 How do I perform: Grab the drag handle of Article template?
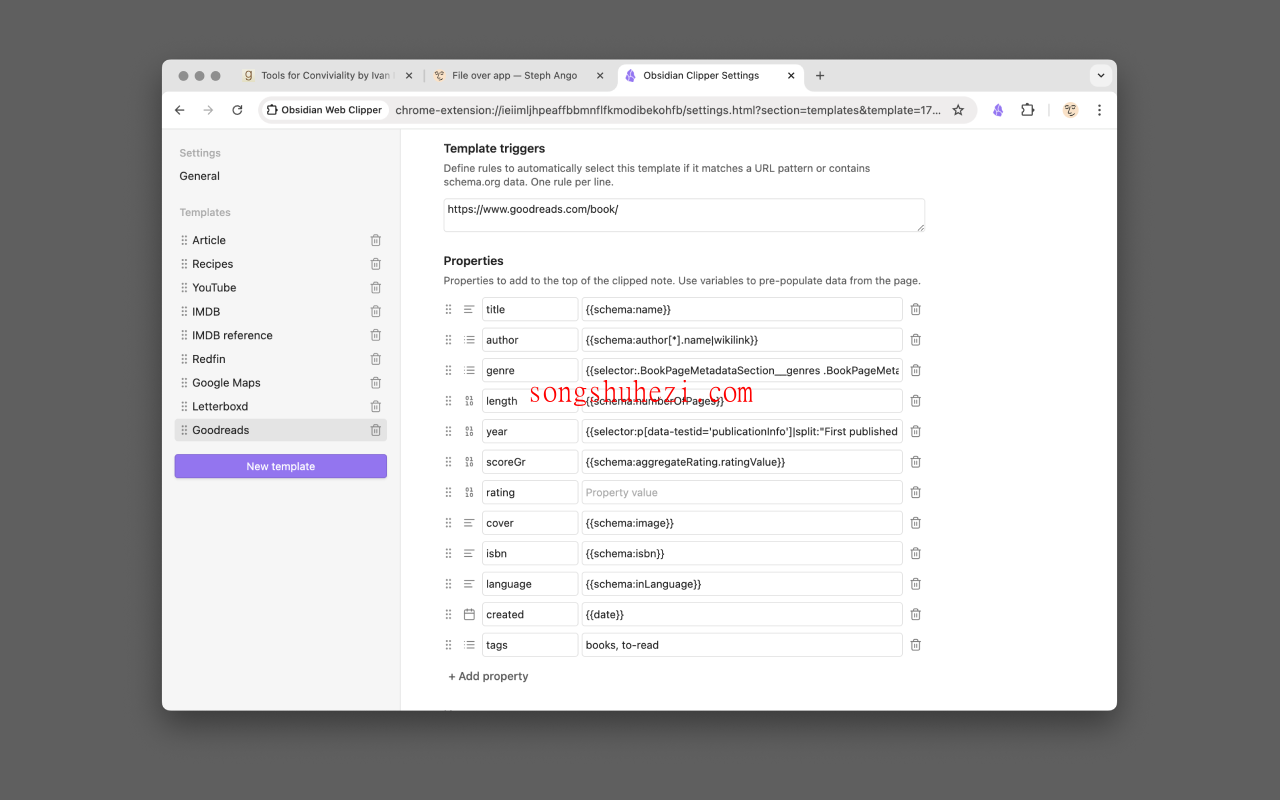coord(184,240)
